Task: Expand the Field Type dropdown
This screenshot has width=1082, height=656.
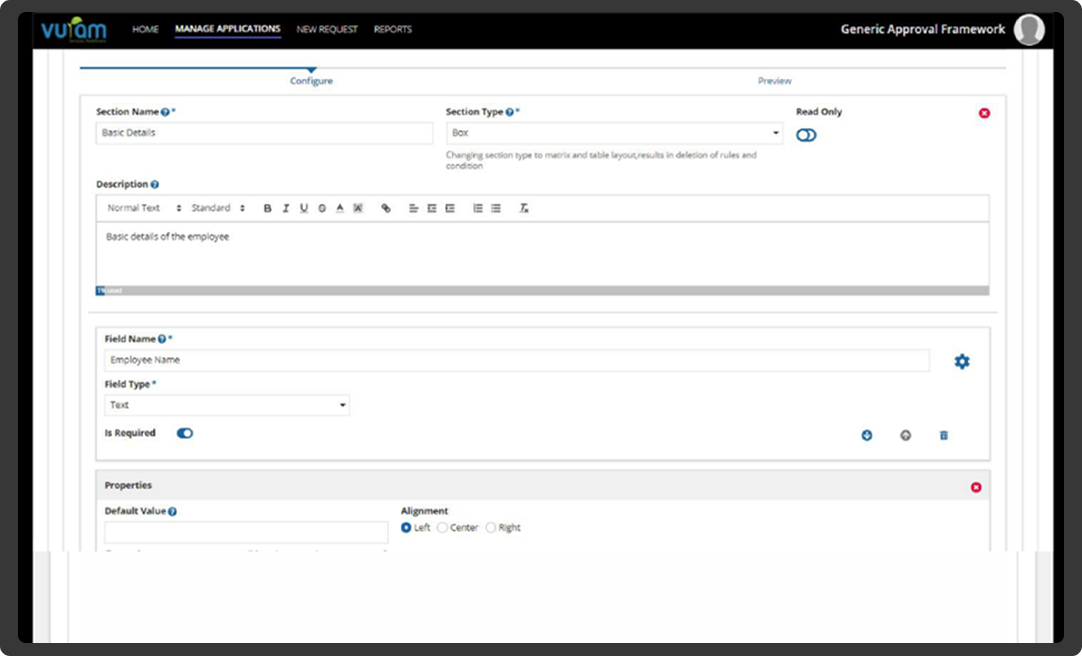Action: click(227, 405)
